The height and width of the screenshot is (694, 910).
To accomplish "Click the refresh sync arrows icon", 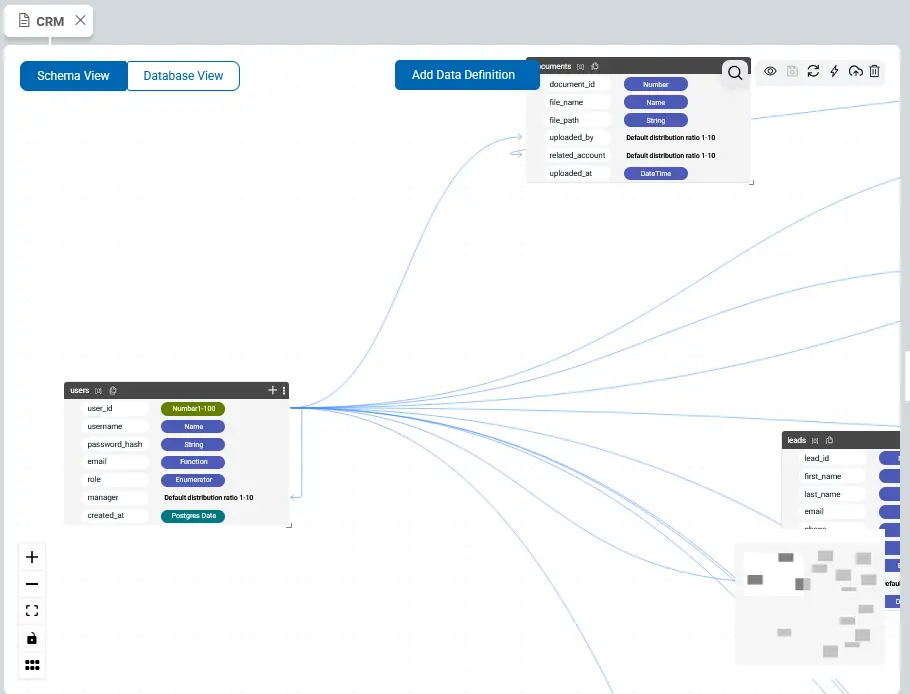I will [813, 71].
